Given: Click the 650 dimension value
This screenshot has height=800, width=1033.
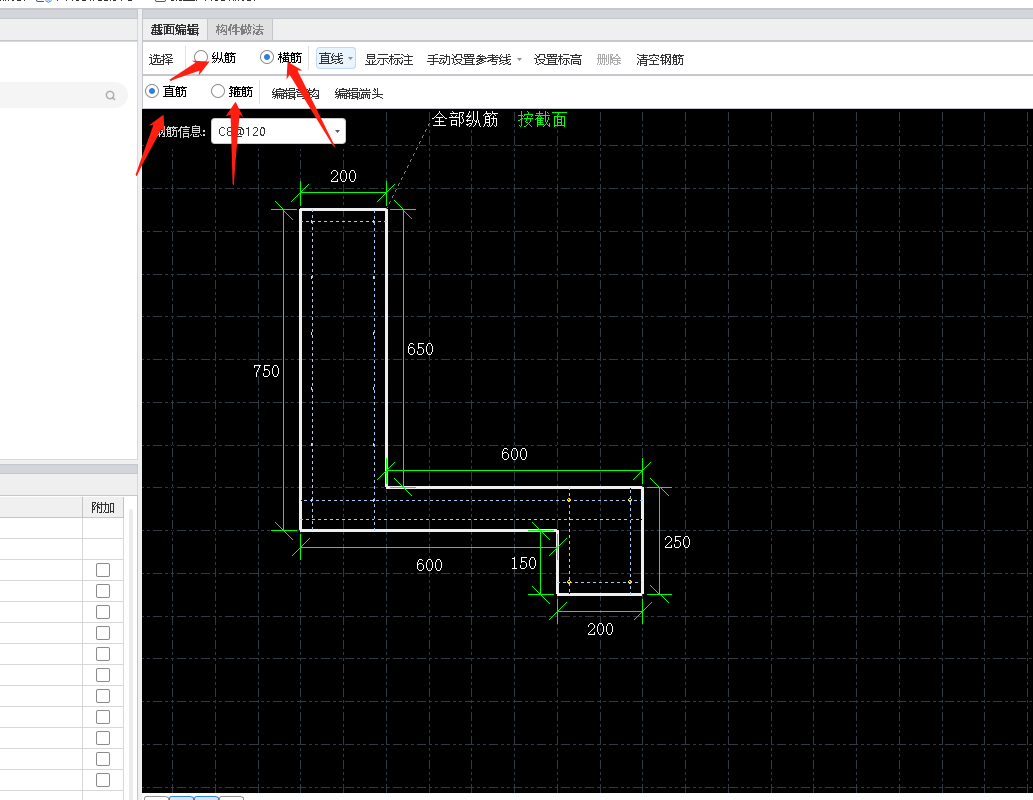Looking at the screenshot, I should pyautogui.click(x=420, y=349).
